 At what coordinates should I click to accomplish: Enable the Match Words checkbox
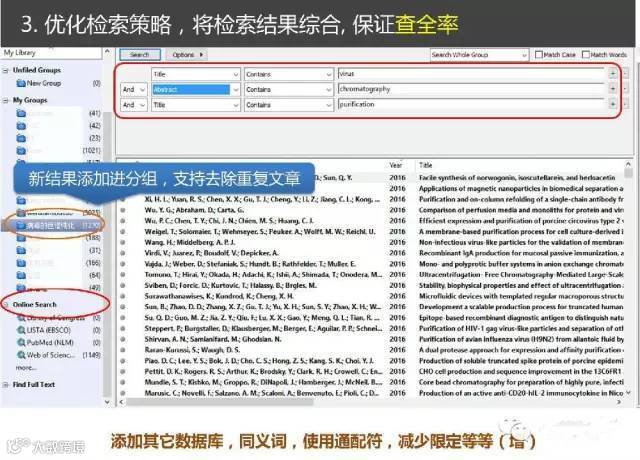tap(586, 54)
